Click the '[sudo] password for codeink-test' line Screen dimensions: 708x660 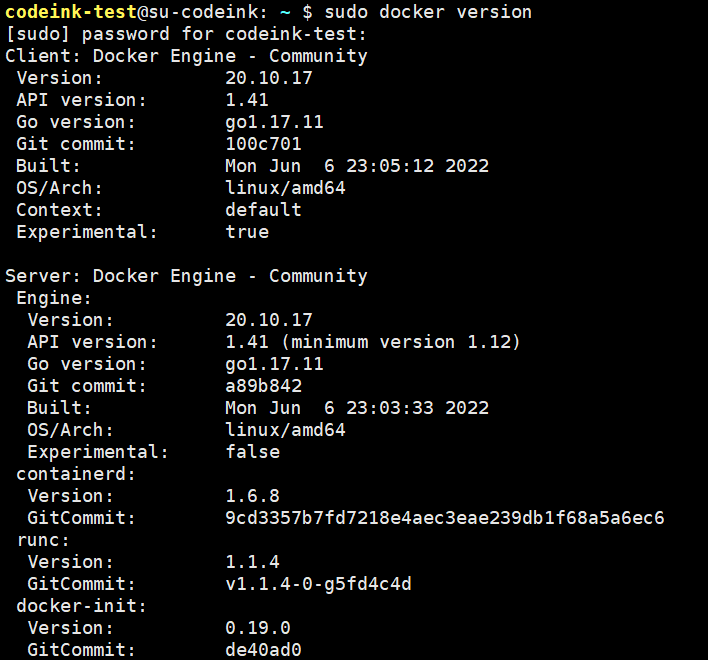[x=186, y=34]
